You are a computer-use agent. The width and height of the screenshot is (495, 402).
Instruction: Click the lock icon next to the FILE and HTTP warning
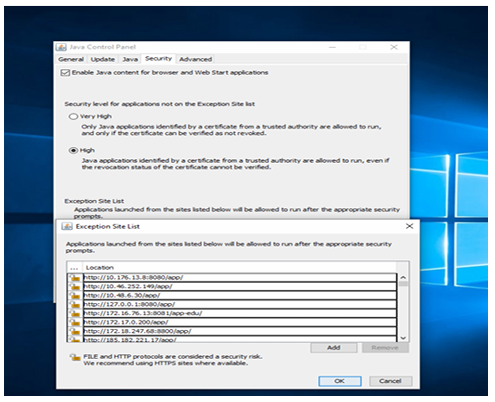point(75,357)
